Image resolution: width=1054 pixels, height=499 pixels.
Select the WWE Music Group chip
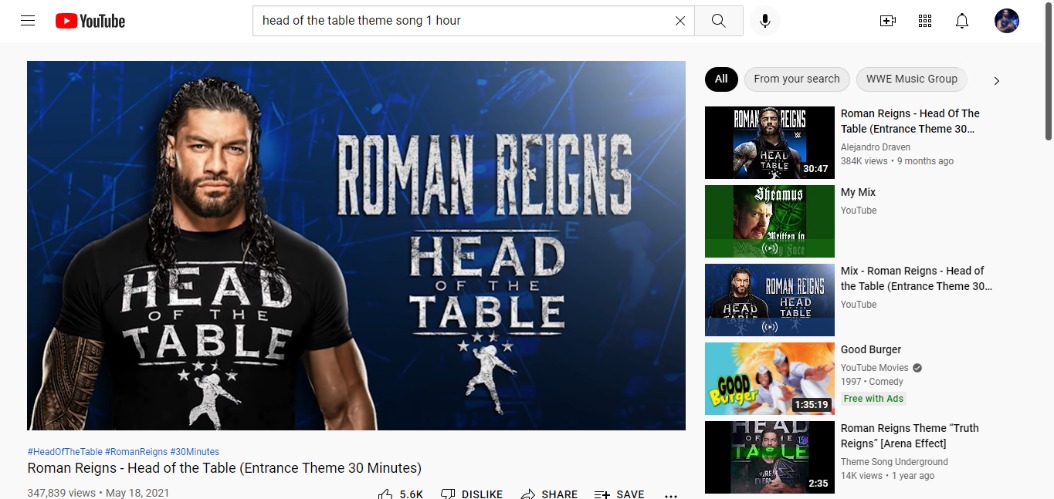coord(911,79)
